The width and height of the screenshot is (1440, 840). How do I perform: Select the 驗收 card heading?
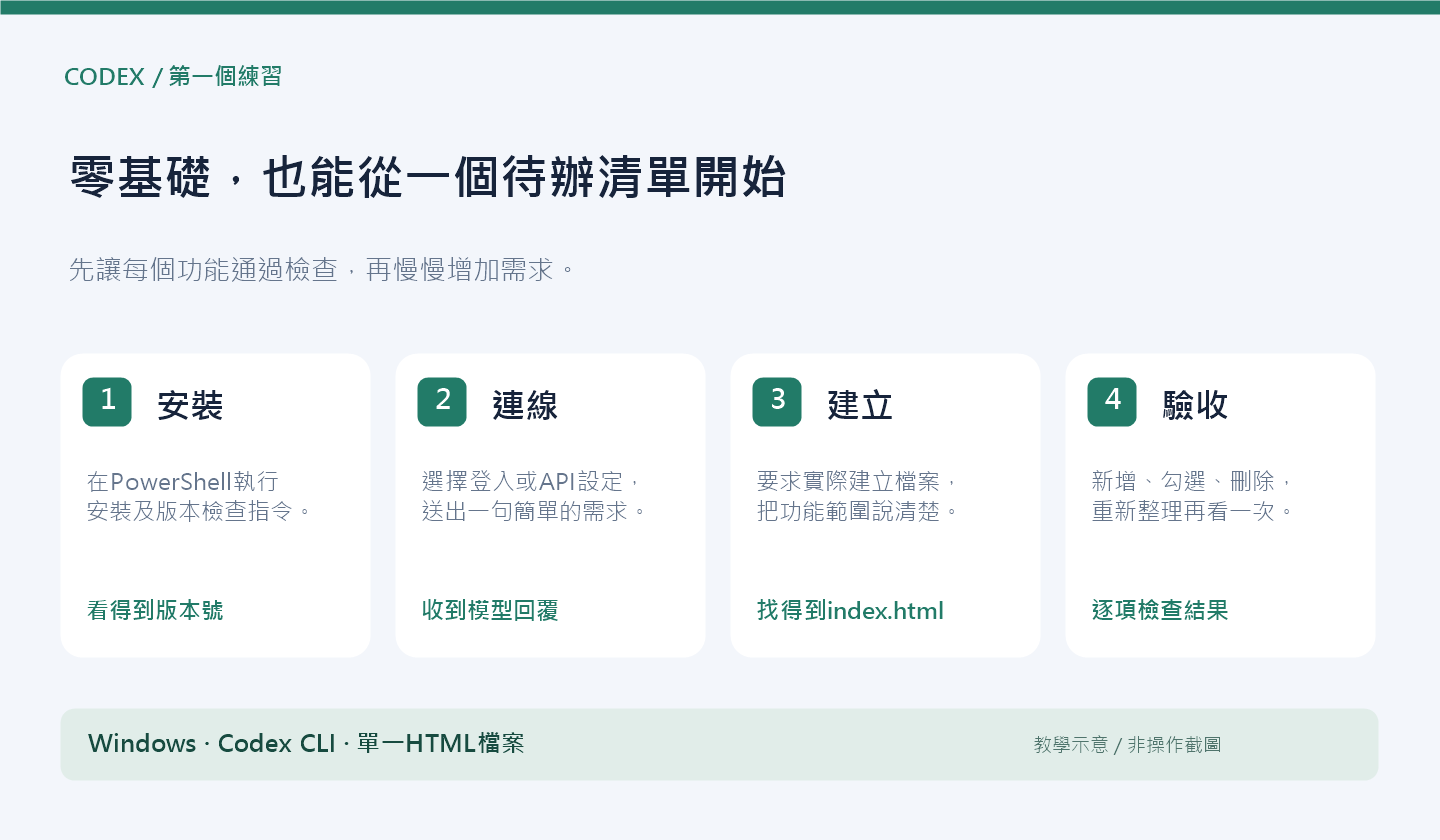(1195, 405)
